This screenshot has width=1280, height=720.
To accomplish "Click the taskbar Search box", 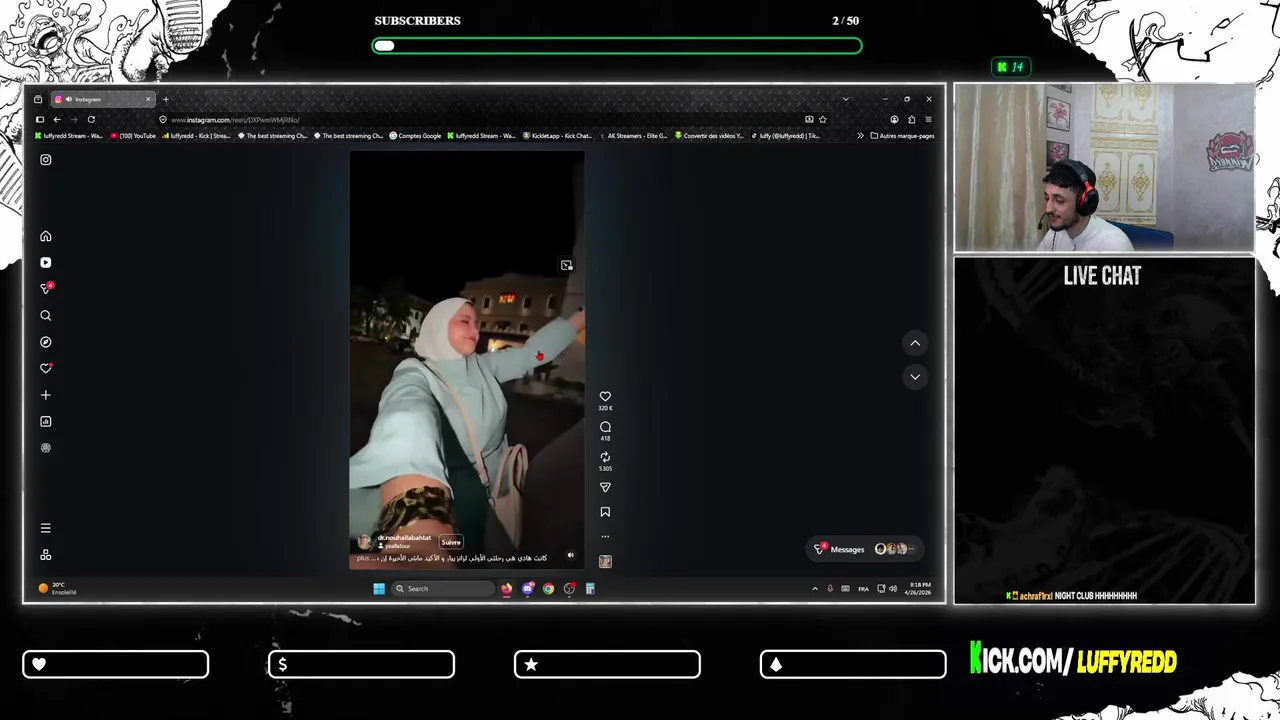I will [443, 588].
